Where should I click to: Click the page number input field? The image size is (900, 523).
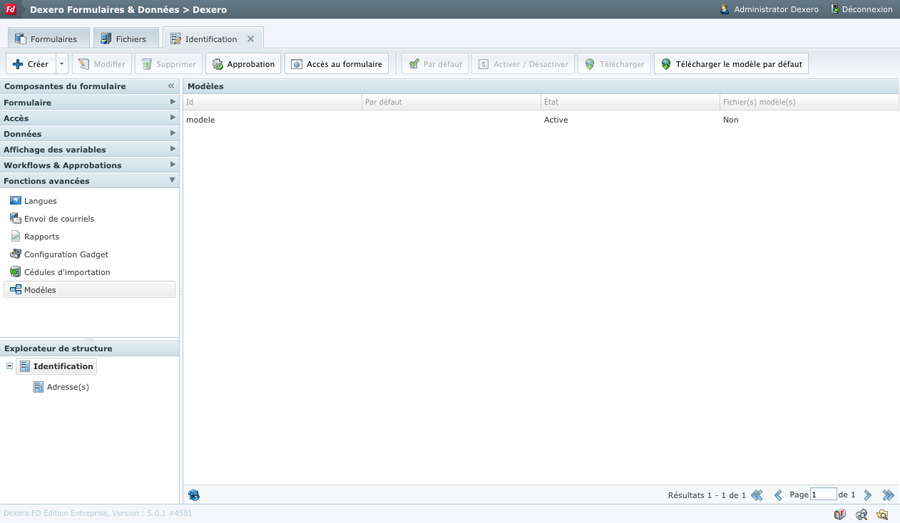click(823, 495)
